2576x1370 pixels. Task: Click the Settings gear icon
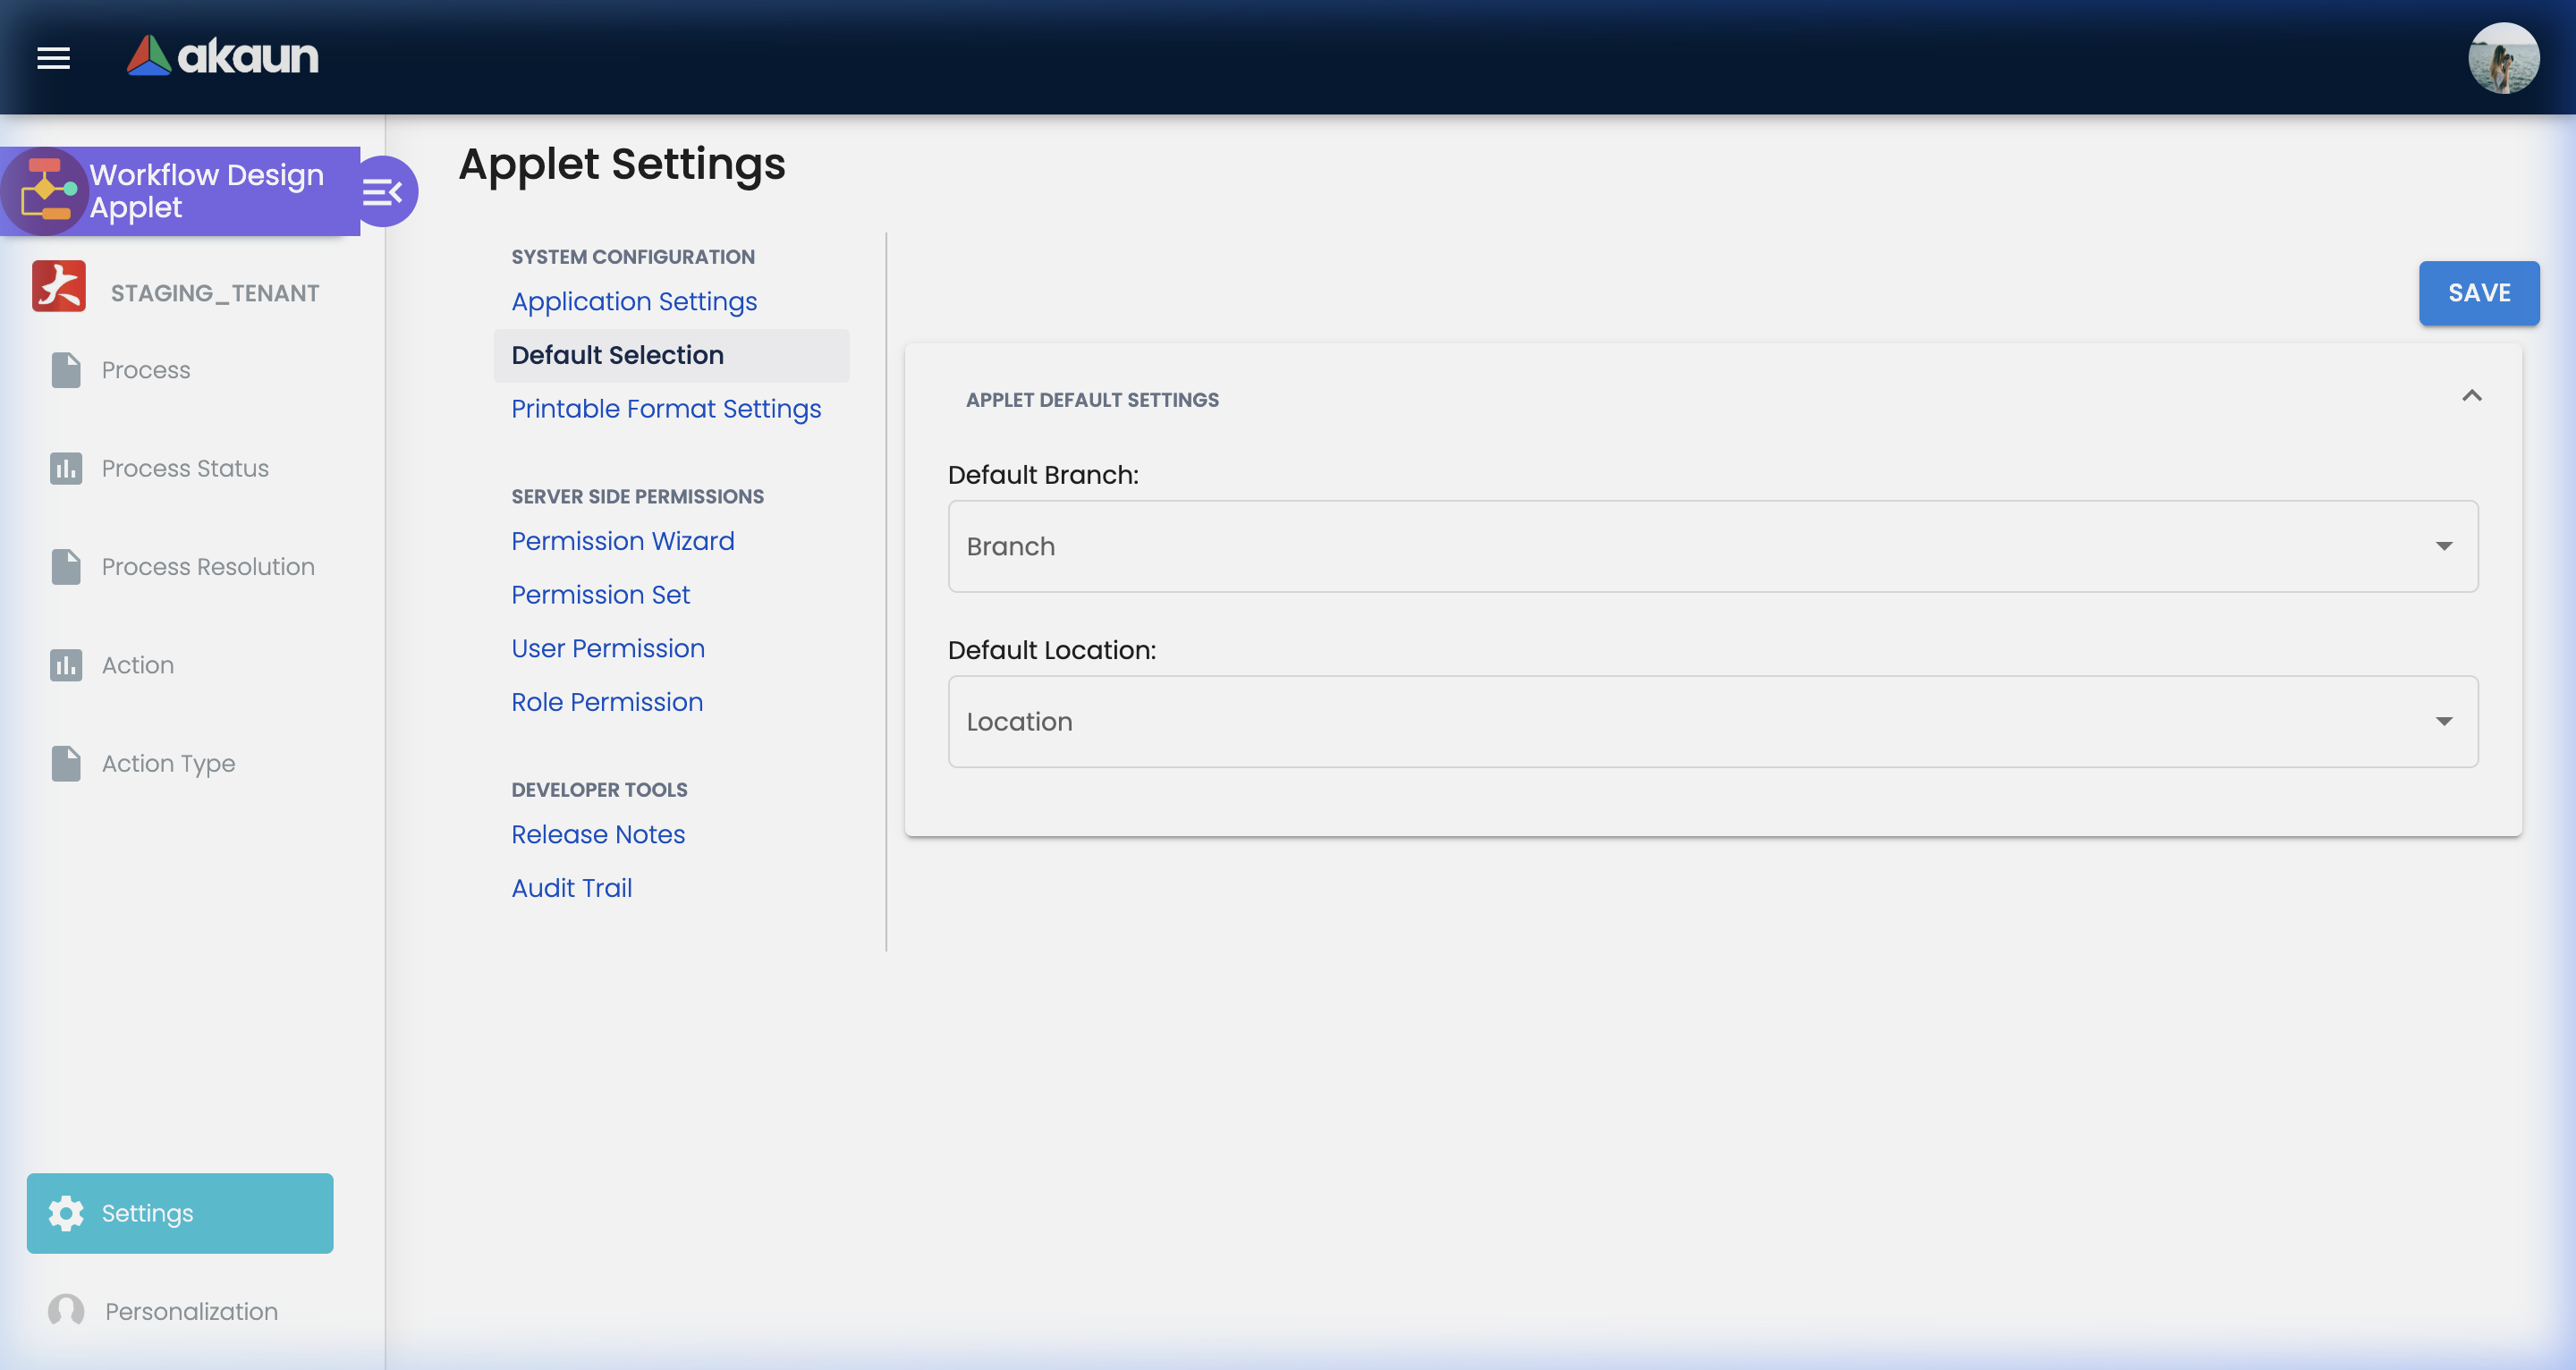pyautogui.click(x=66, y=1213)
